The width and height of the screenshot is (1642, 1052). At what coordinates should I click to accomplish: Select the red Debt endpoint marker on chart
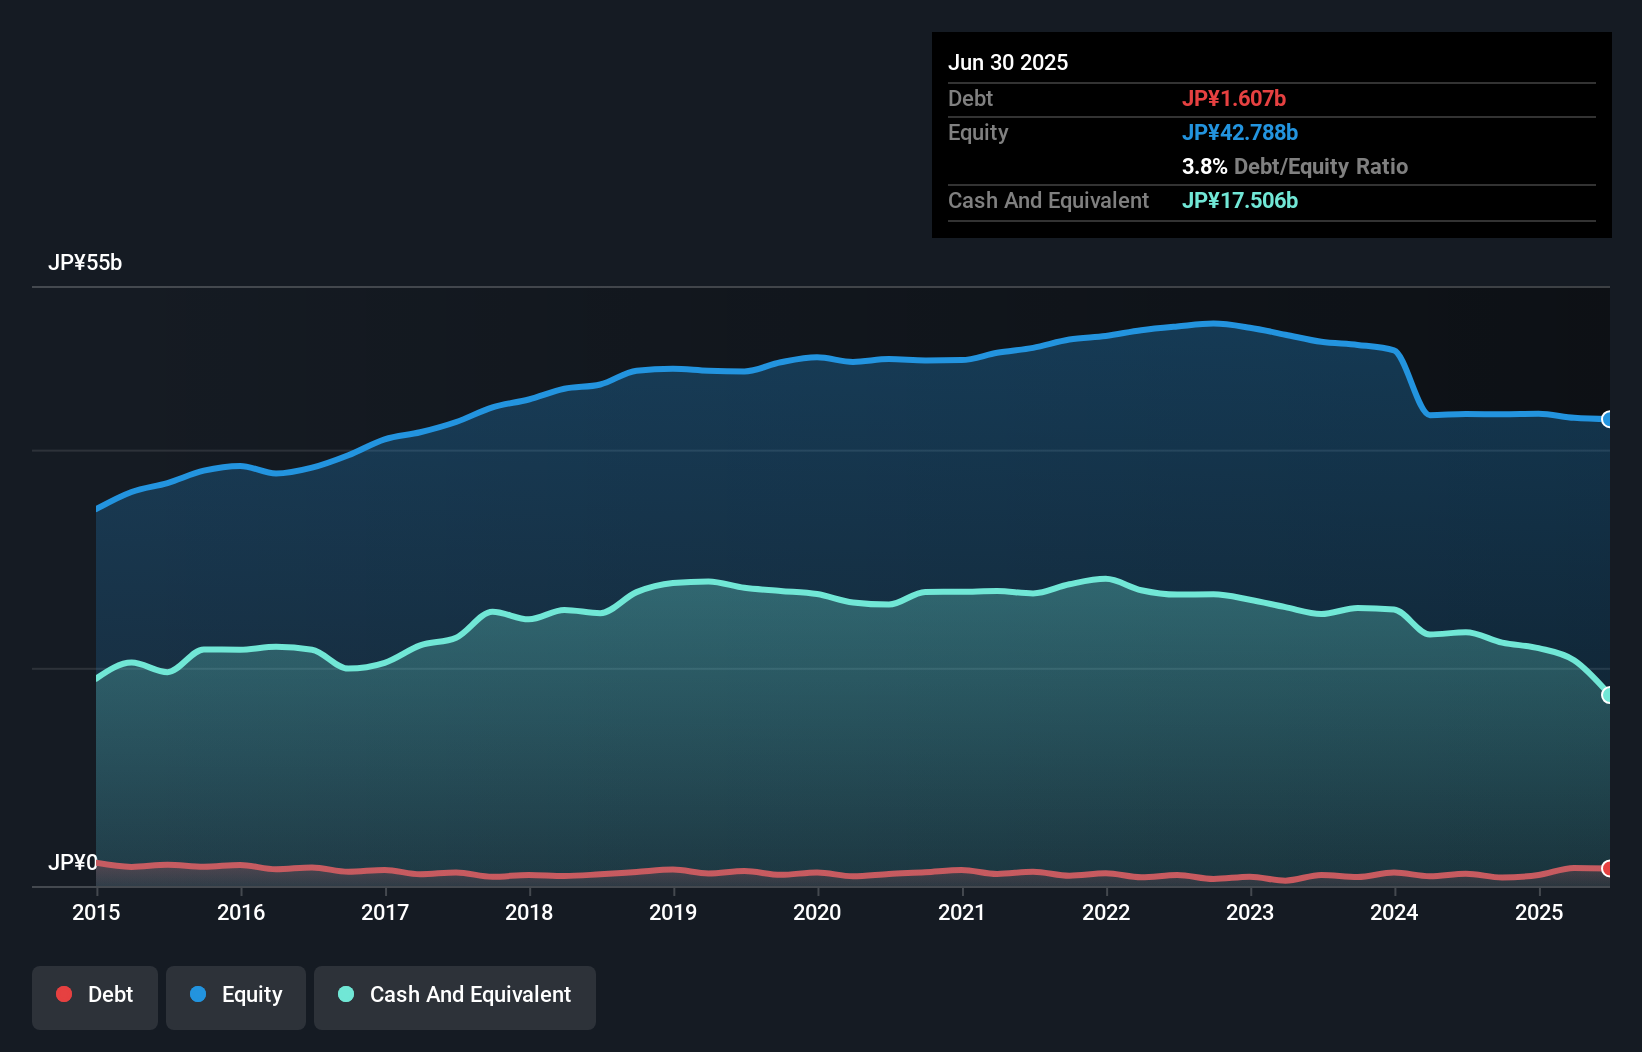1608,870
